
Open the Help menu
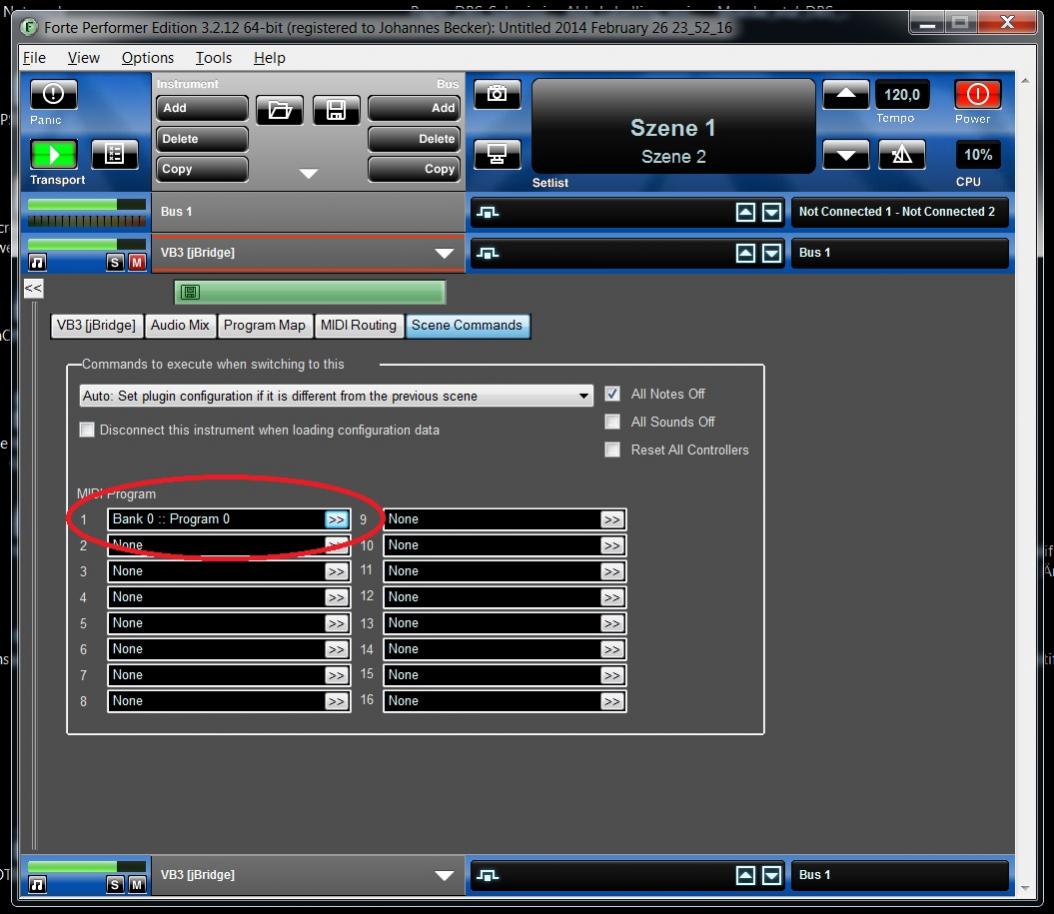click(269, 58)
